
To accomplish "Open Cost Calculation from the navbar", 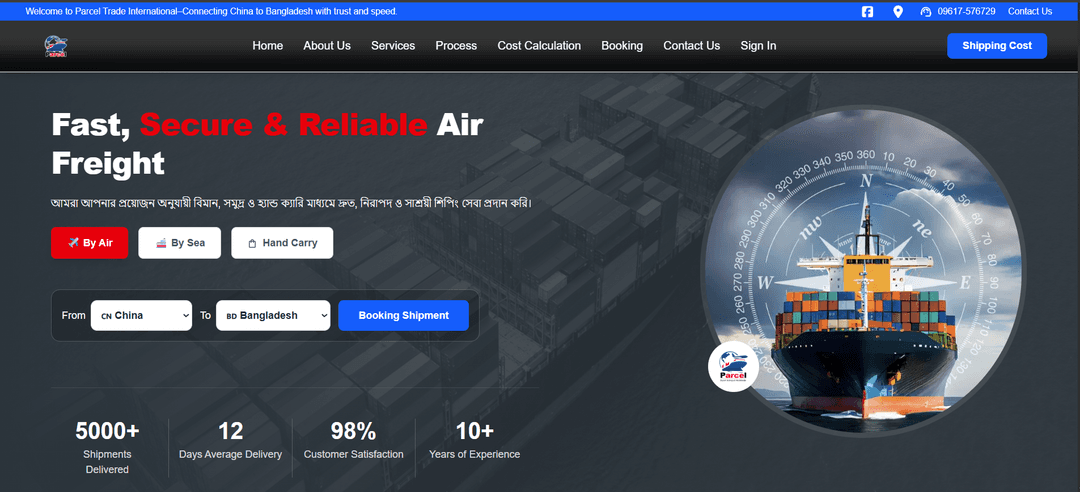I will [539, 46].
